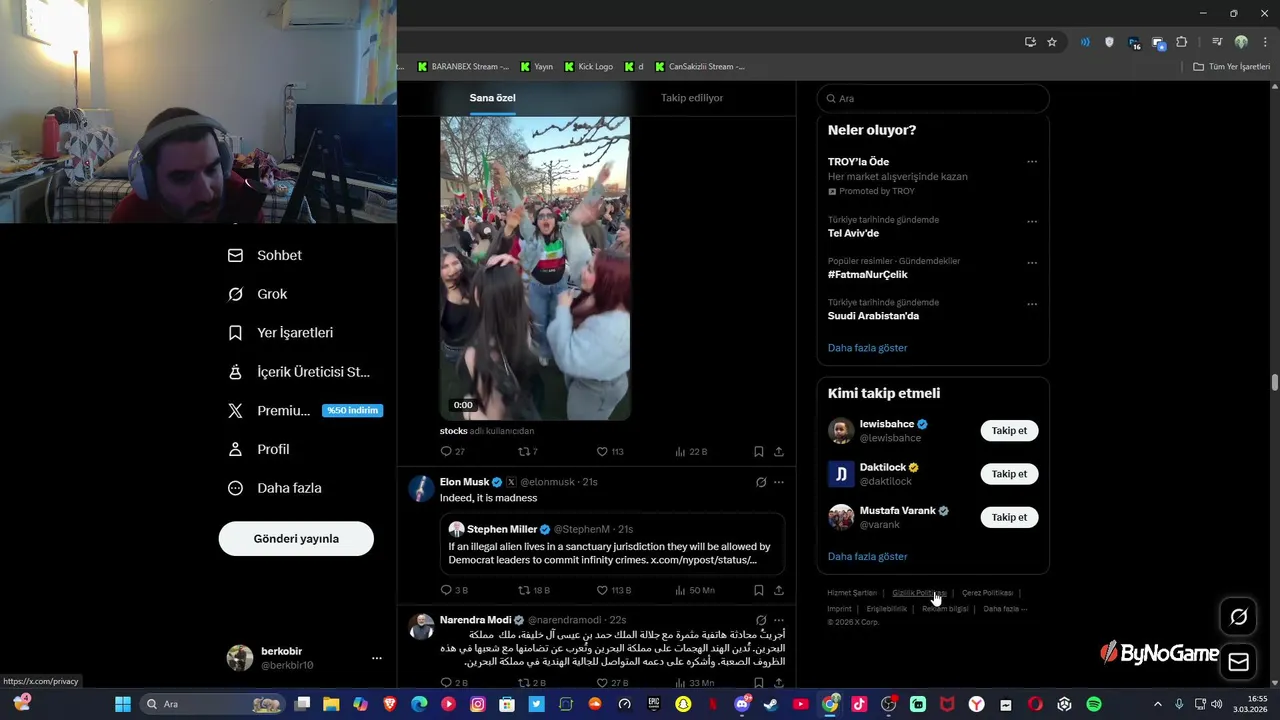View analytics of the stocks video post
The width and height of the screenshot is (1280, 720).
click(x=691, y=452)
